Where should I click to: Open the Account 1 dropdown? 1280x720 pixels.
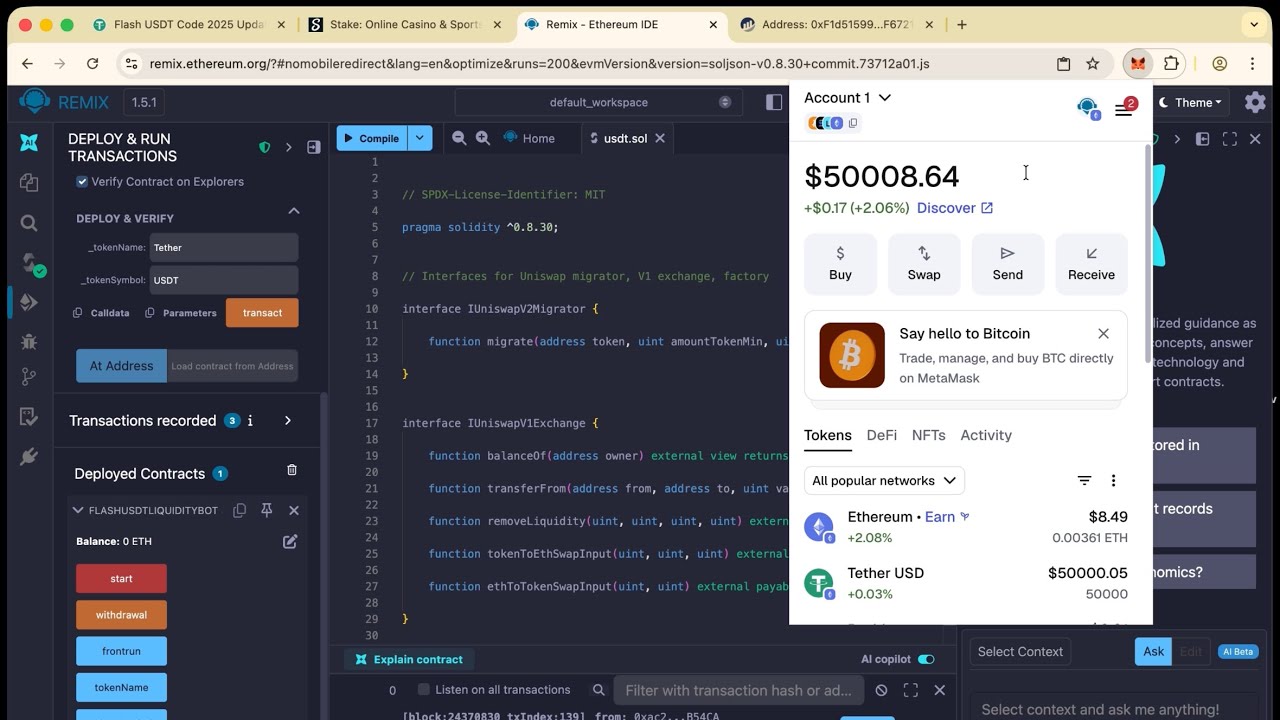(847, 97)
